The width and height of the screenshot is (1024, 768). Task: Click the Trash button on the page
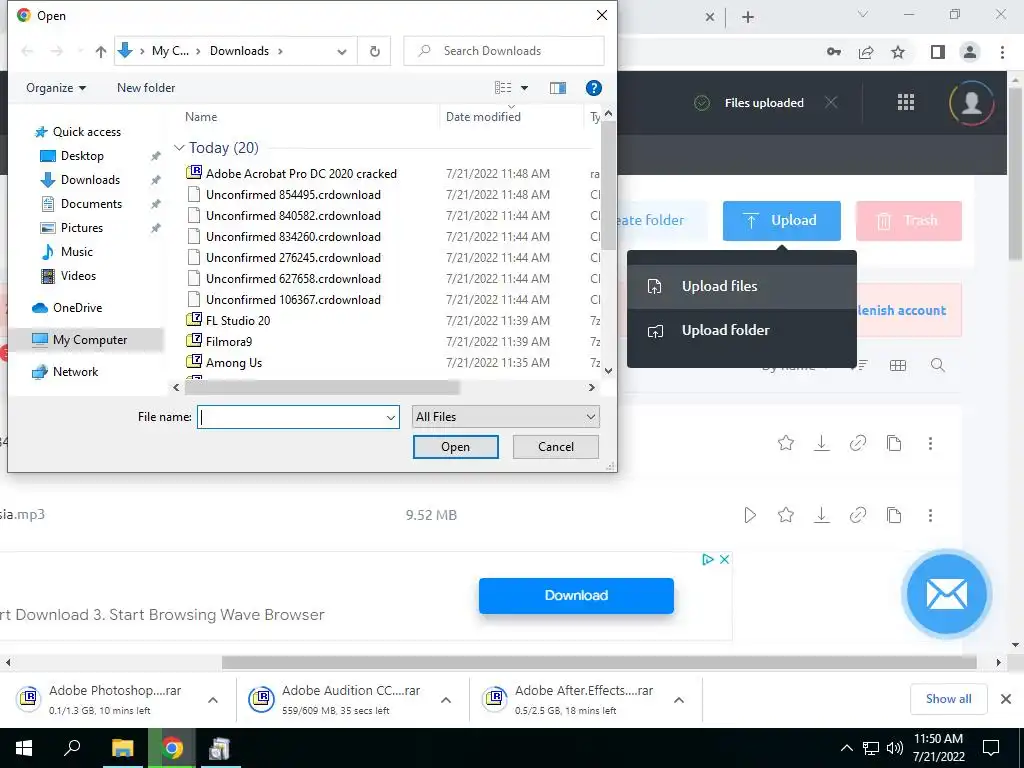[x=908, y=221]
